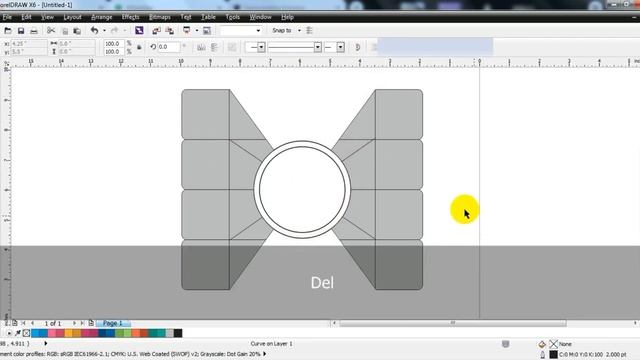Select the Page 1 tab
This screenshot has width=640, height=360.
tap(113, 323)
